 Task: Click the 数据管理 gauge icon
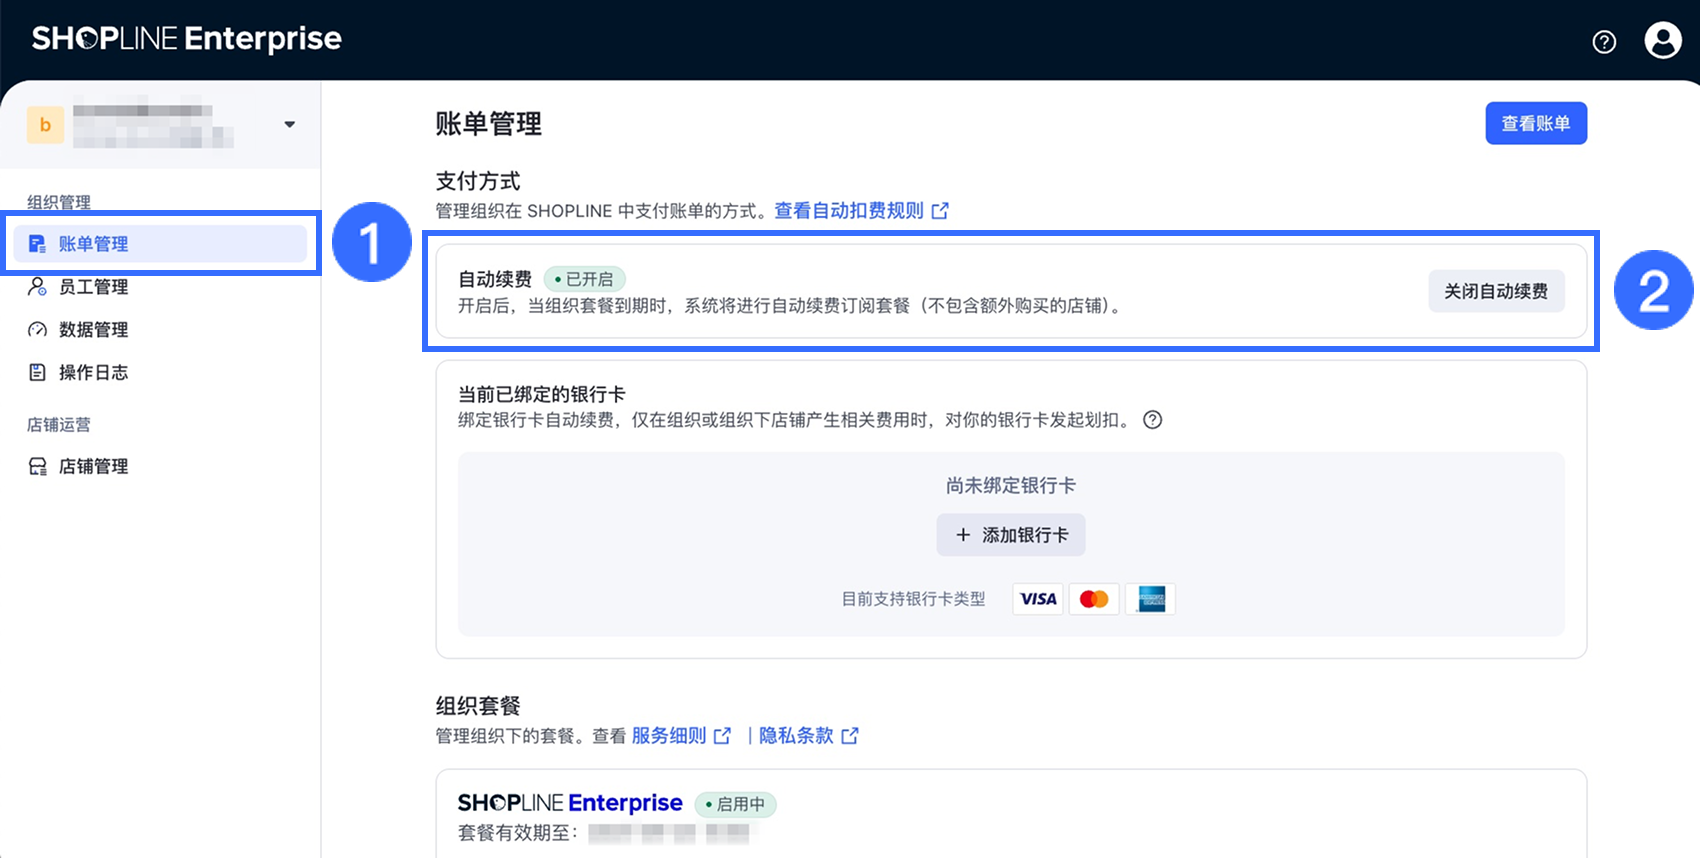[x=37, y=330]
